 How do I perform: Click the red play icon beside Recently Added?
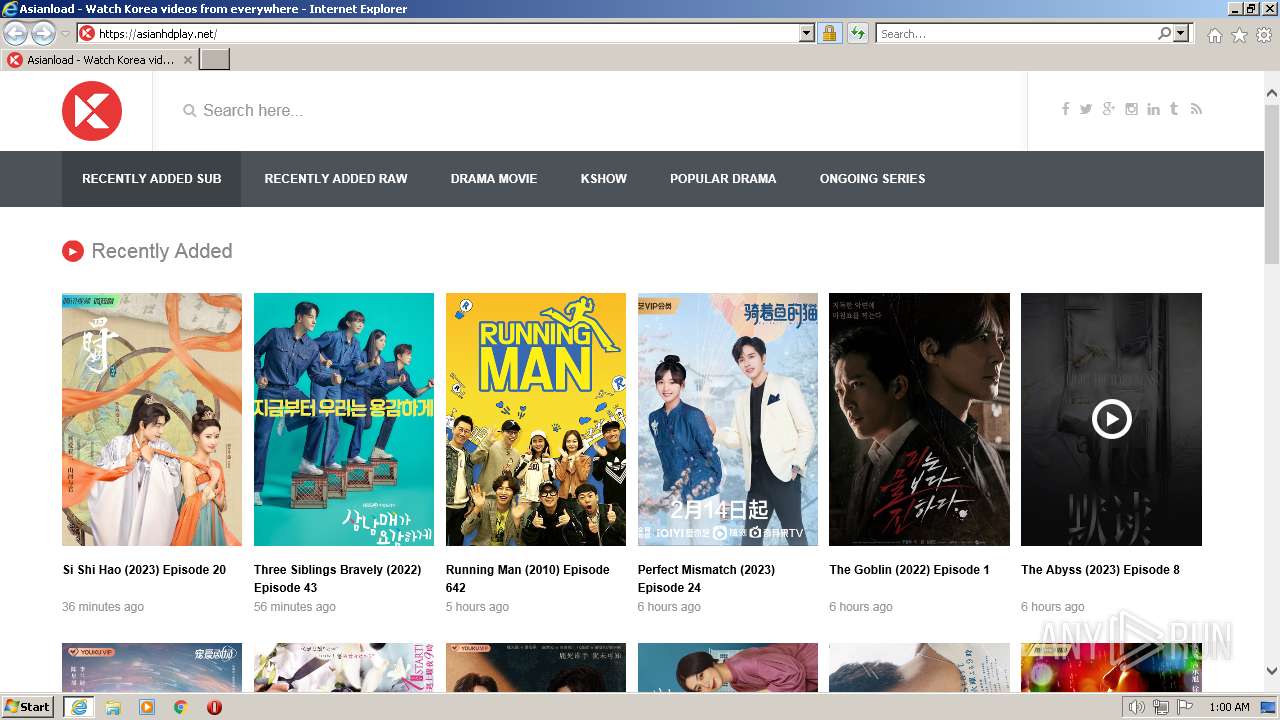pos(73,251)
